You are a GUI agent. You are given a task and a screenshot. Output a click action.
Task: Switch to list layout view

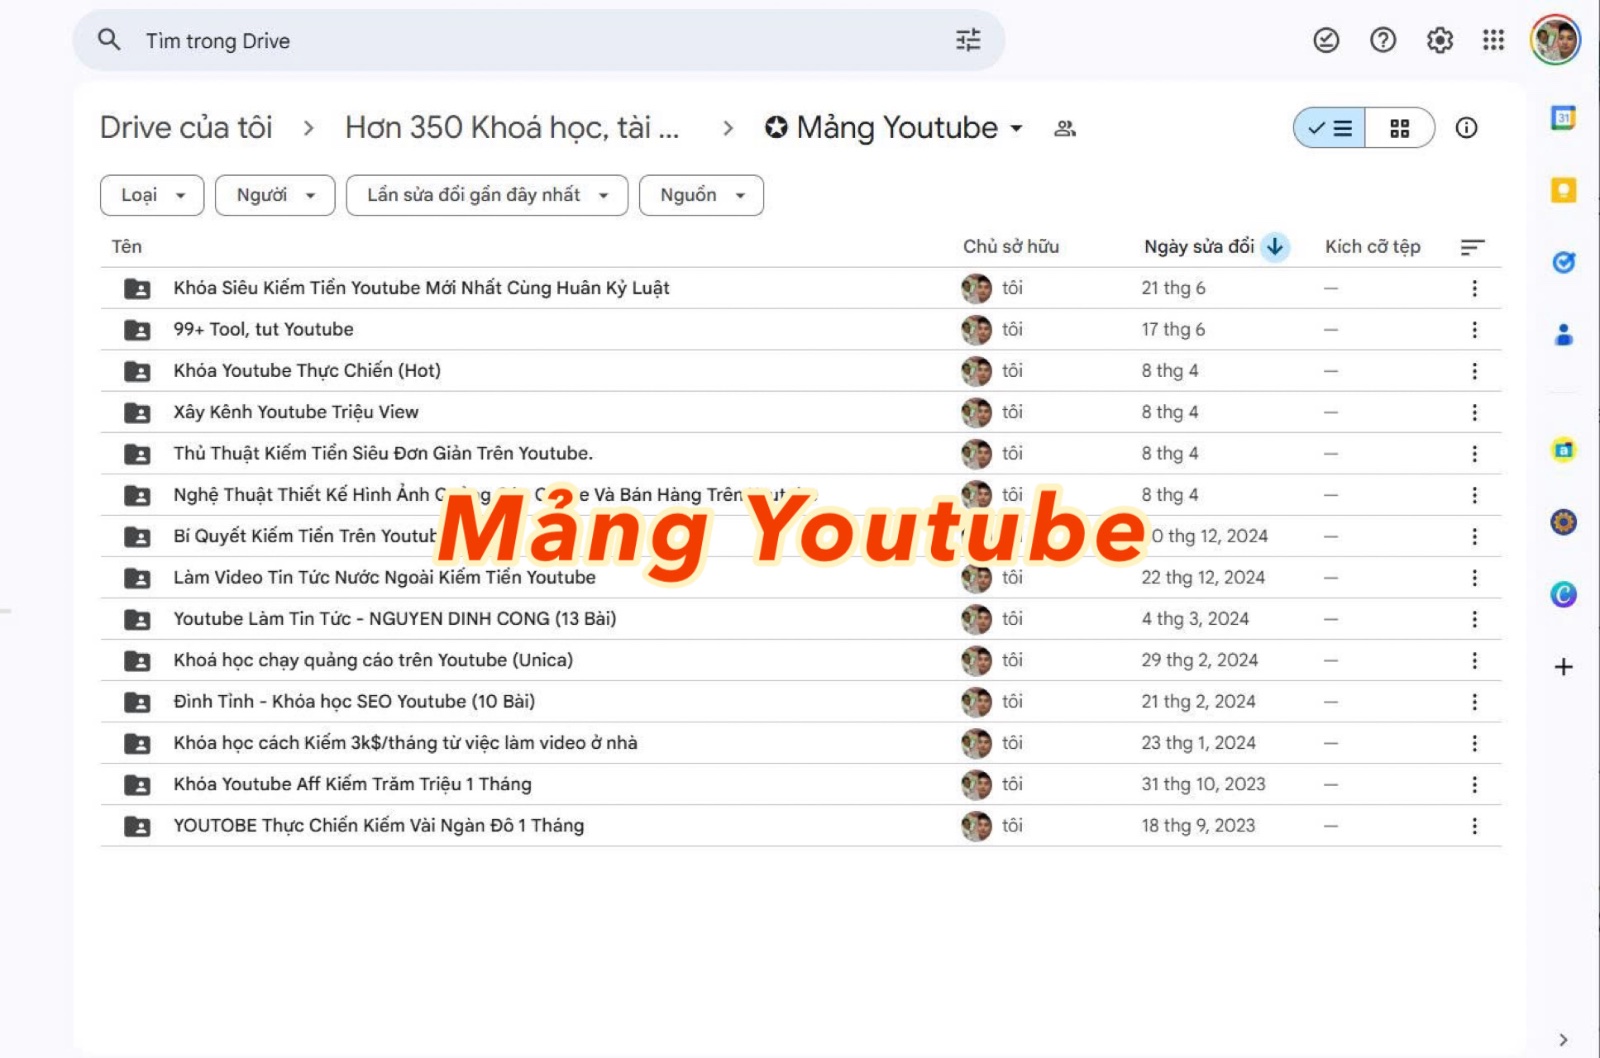pos(1330,128)
